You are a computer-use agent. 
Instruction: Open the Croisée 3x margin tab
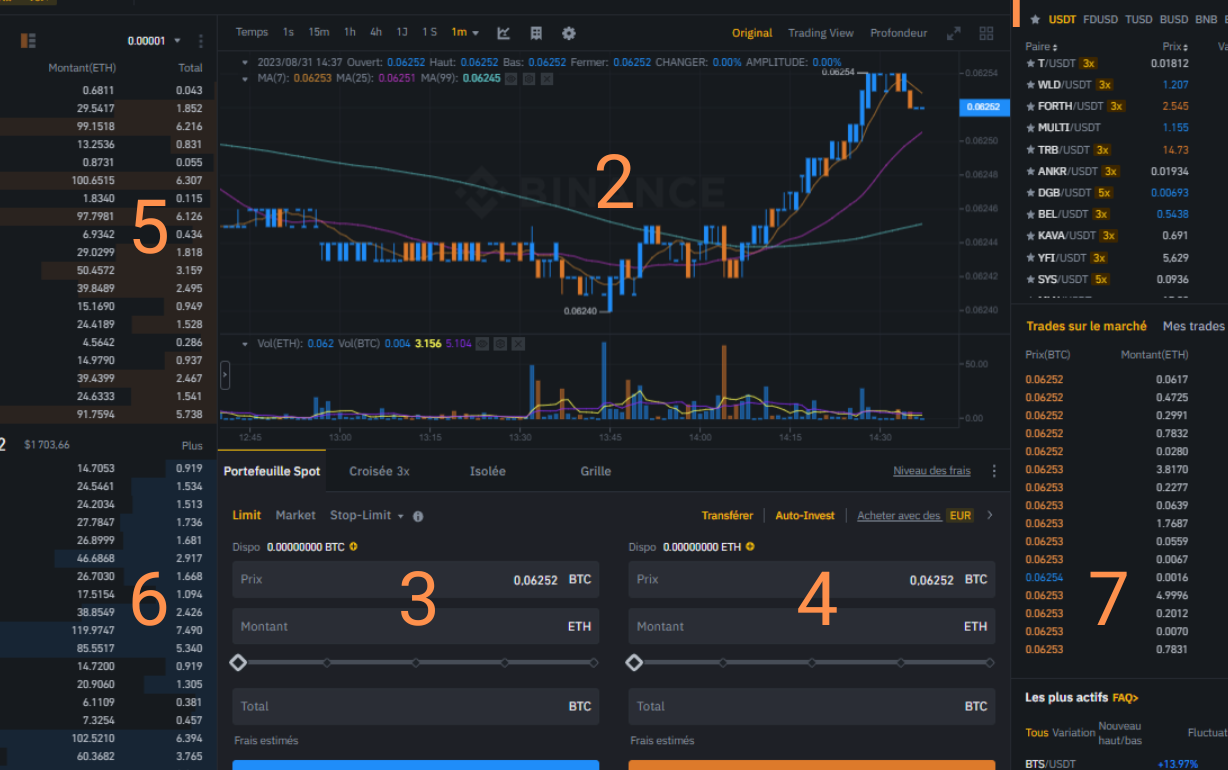coord(380,471)
